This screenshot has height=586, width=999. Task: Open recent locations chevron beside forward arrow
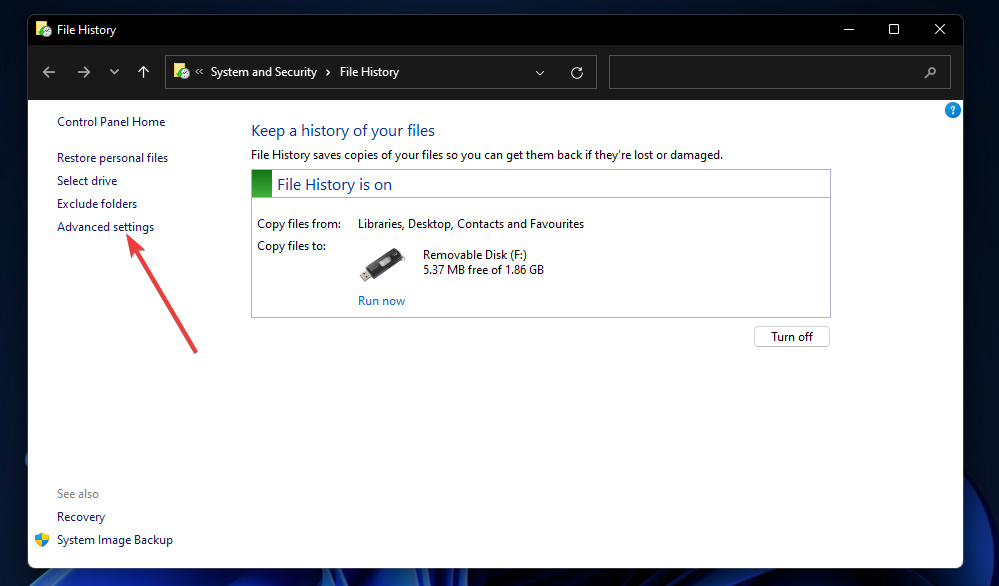pyautogui.click(x=114, y=72)
